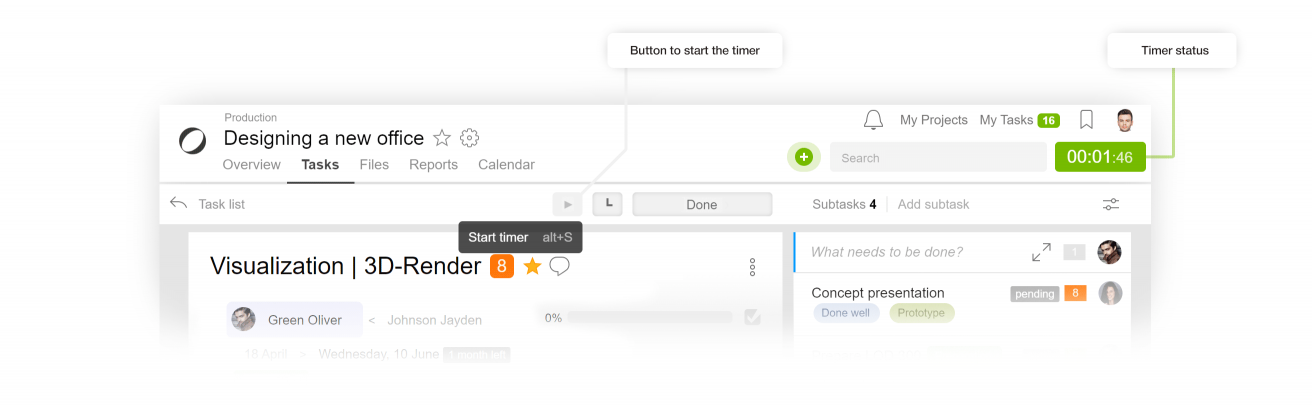This screenshot has width=1312, height=405.
Task: Open the Reports tab
Action: click(x=433, y=165)
